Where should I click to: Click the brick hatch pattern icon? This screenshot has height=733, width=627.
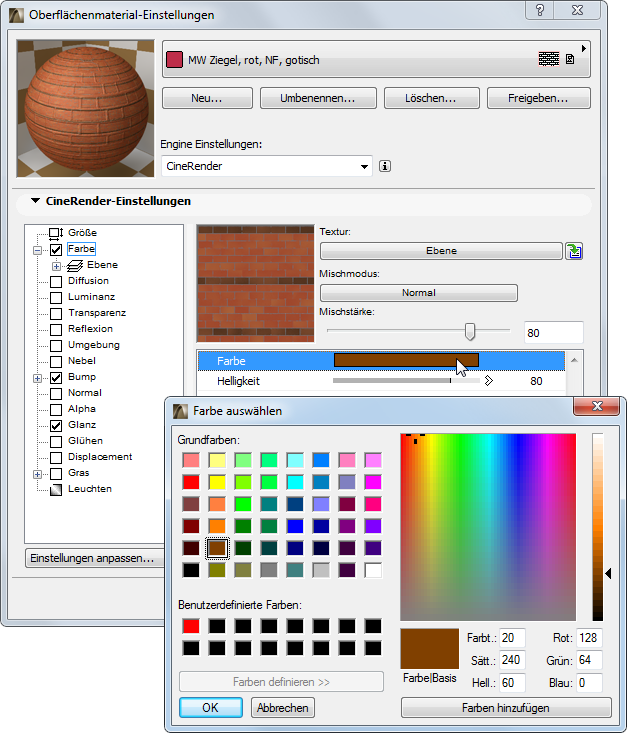548,59
